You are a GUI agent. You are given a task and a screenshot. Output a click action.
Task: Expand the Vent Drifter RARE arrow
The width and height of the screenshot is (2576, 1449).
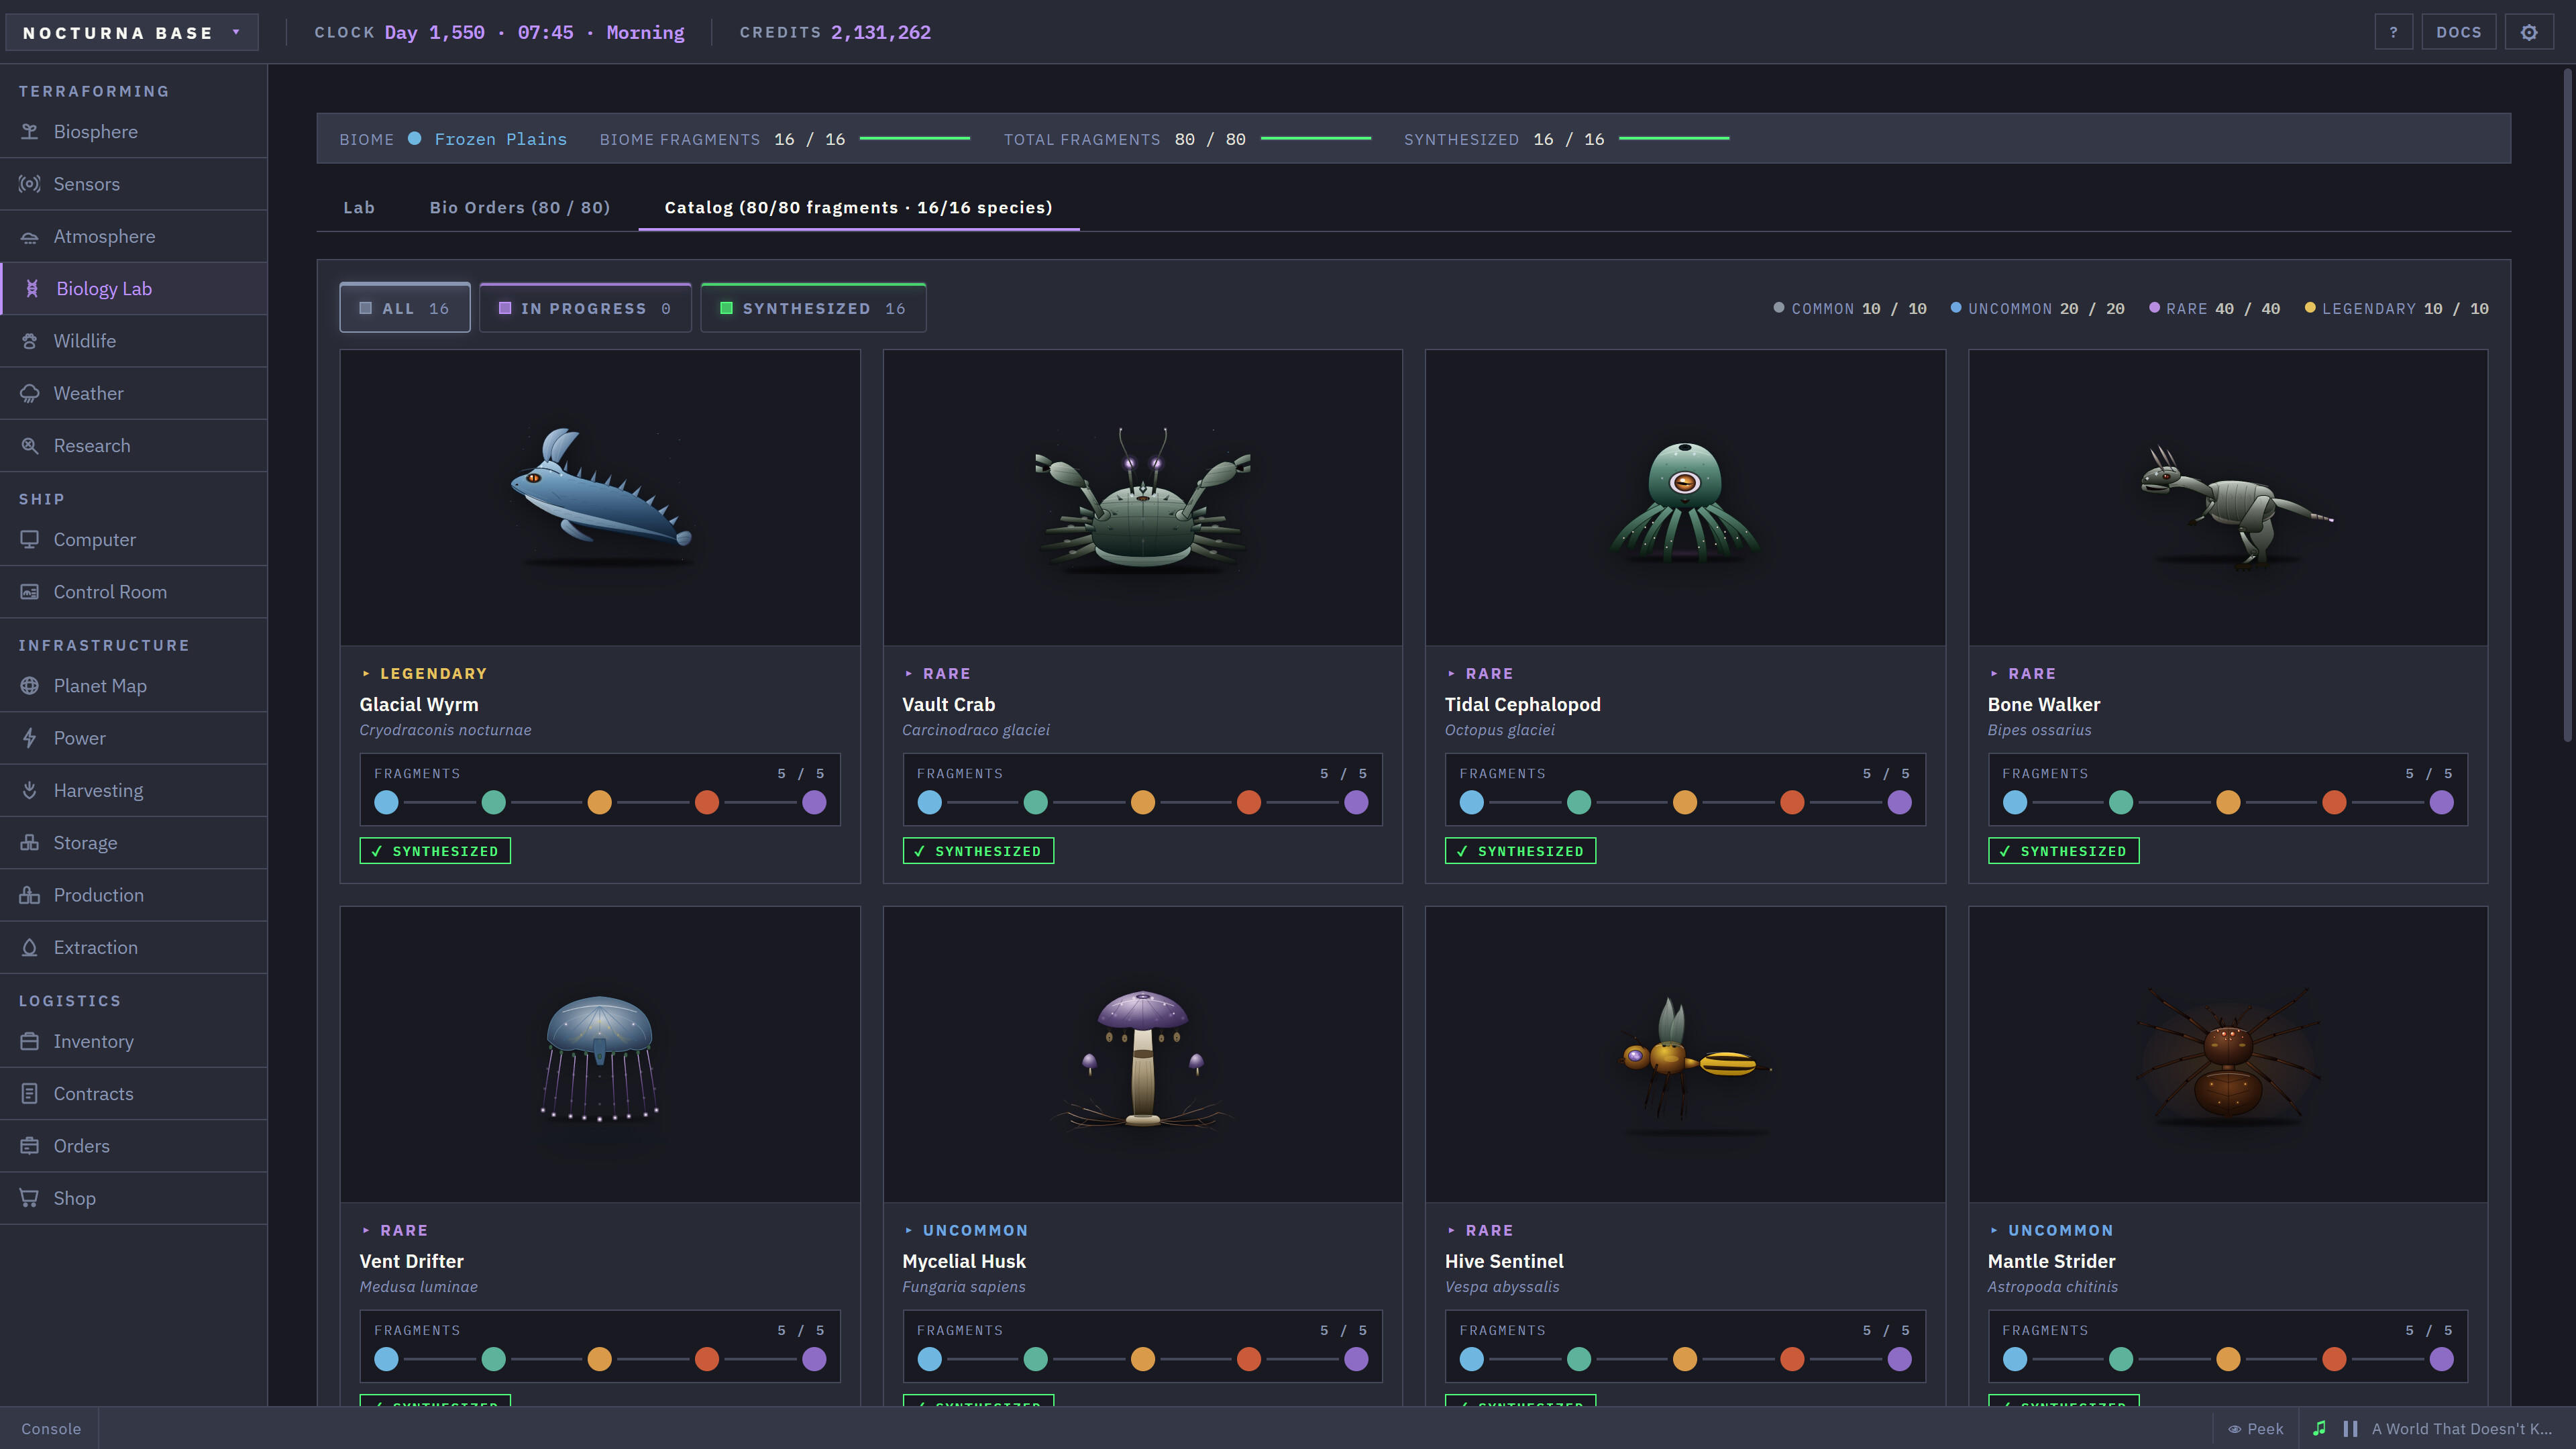point(366,1230)
